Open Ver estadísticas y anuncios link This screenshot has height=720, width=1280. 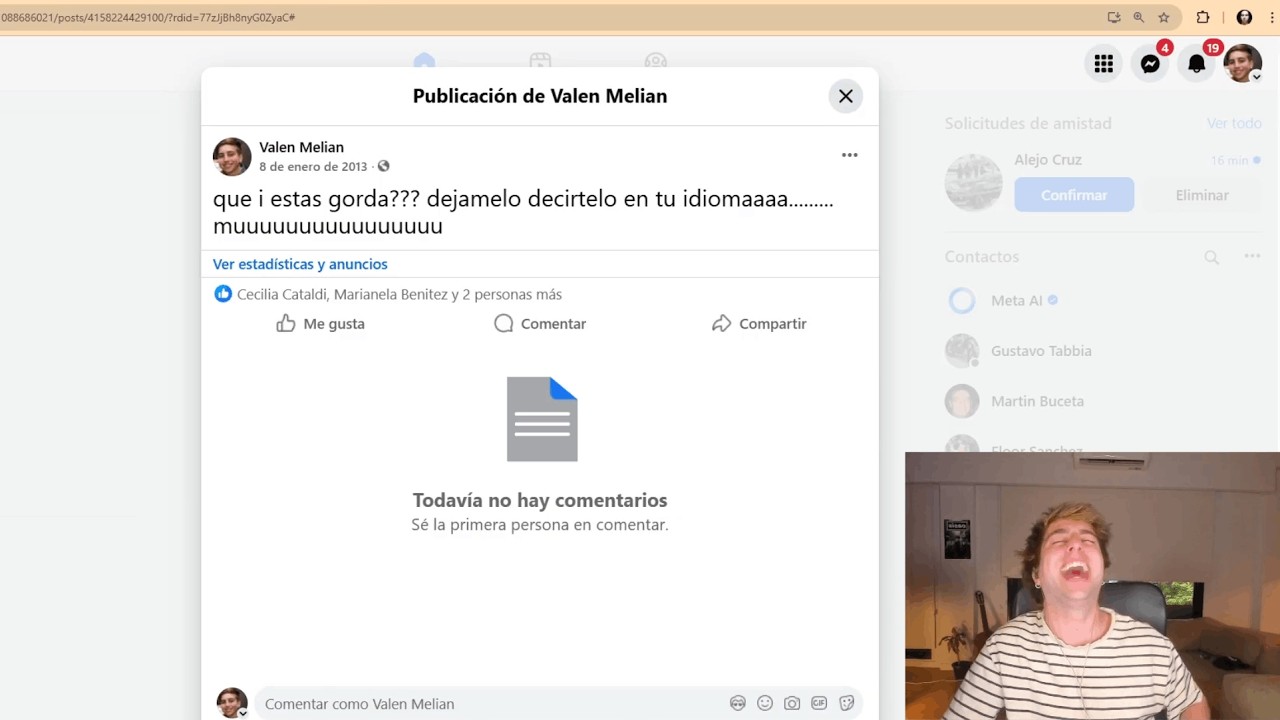click(x=300, y=264)
